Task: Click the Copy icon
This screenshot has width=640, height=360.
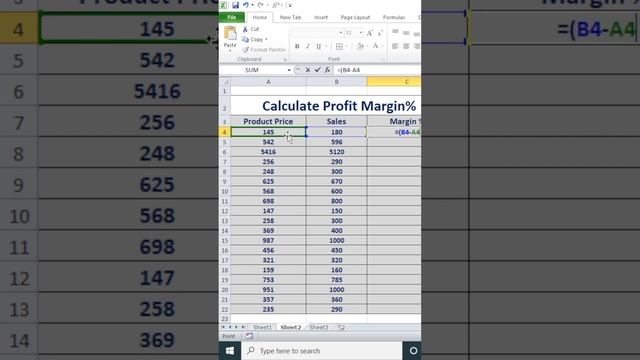Action: tap(245, 39)
